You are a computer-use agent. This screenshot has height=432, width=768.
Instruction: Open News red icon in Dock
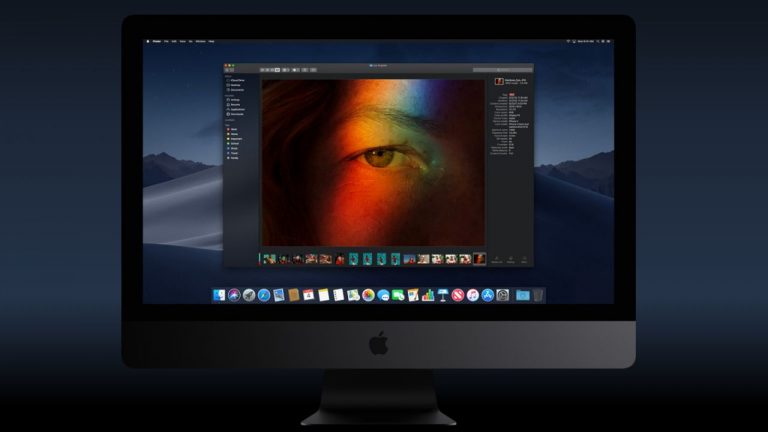pos(458,295)
